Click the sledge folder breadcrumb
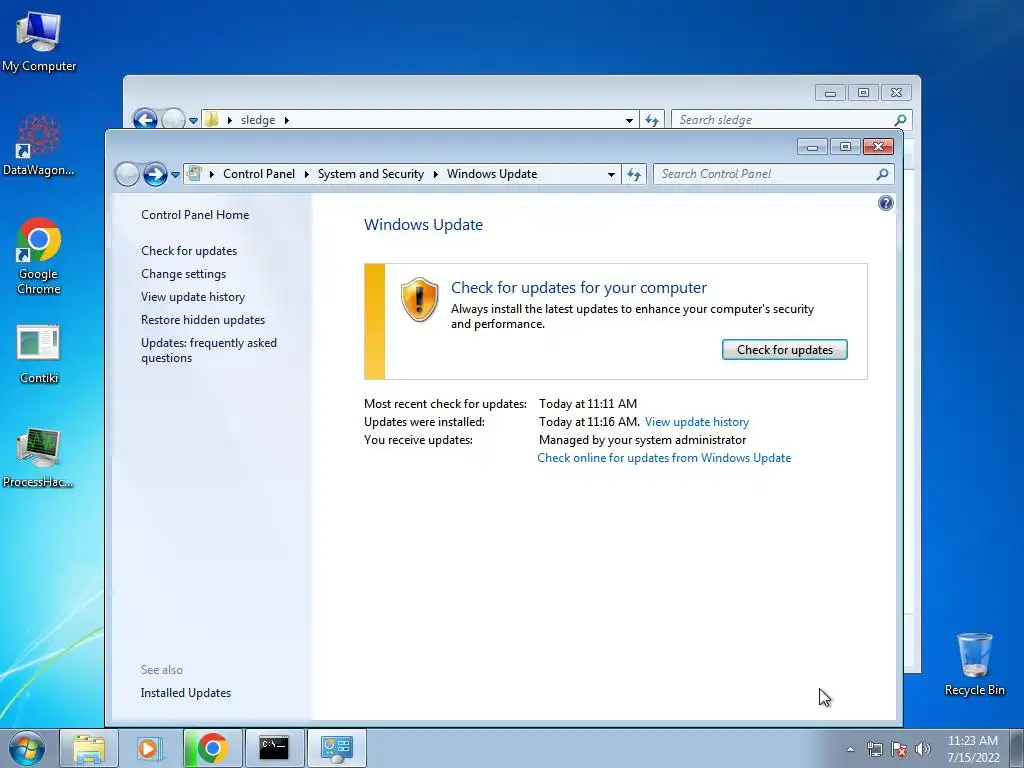1024x768 pixels. (258, 120)
